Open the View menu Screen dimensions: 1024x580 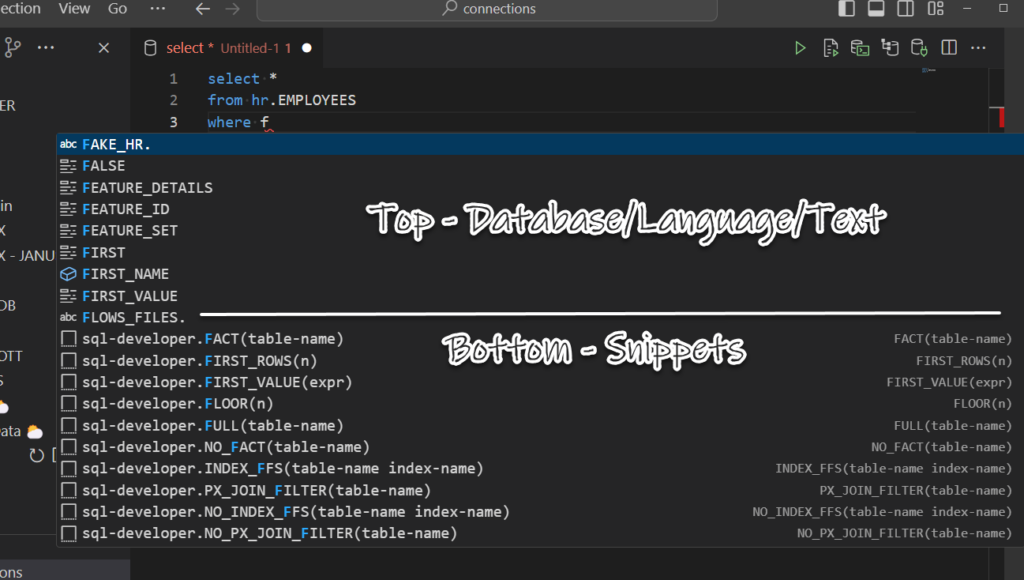(x=74, y=8)
